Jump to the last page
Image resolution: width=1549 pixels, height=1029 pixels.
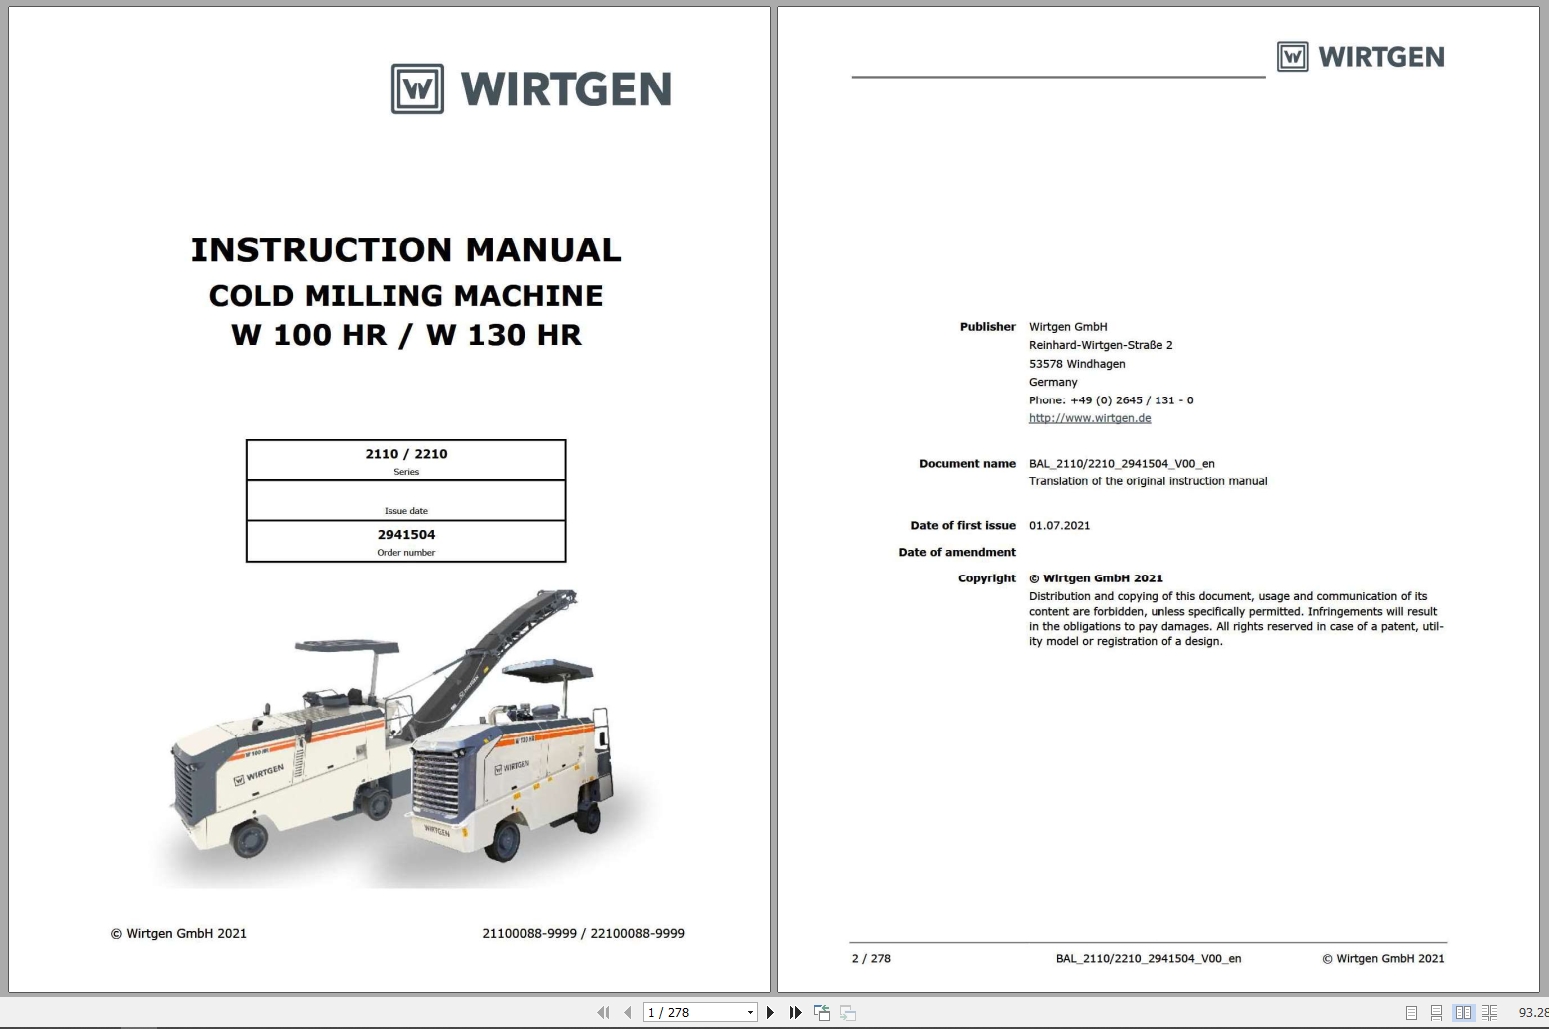(795, 1012)
